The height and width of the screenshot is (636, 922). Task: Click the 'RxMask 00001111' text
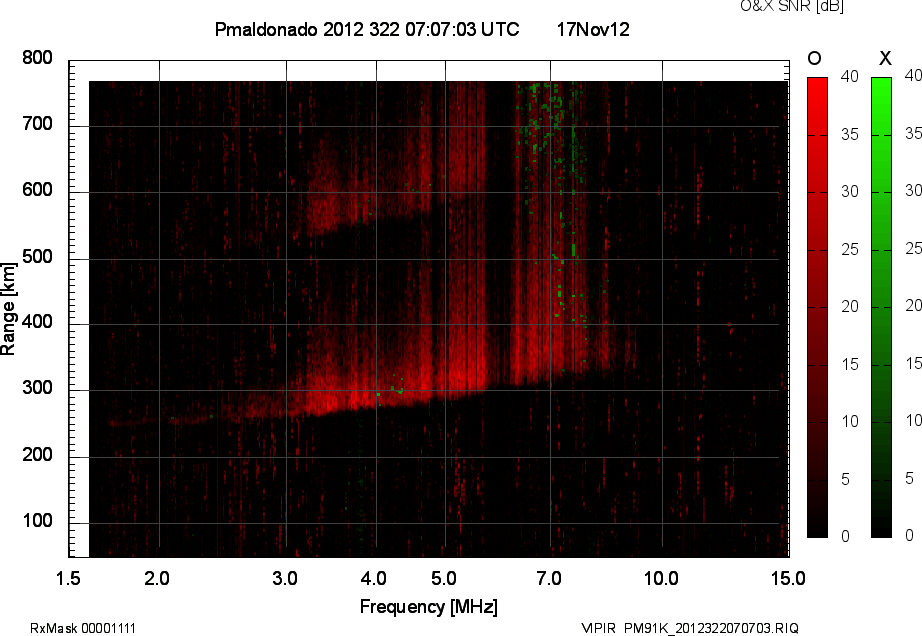click(x=83, y=628)
